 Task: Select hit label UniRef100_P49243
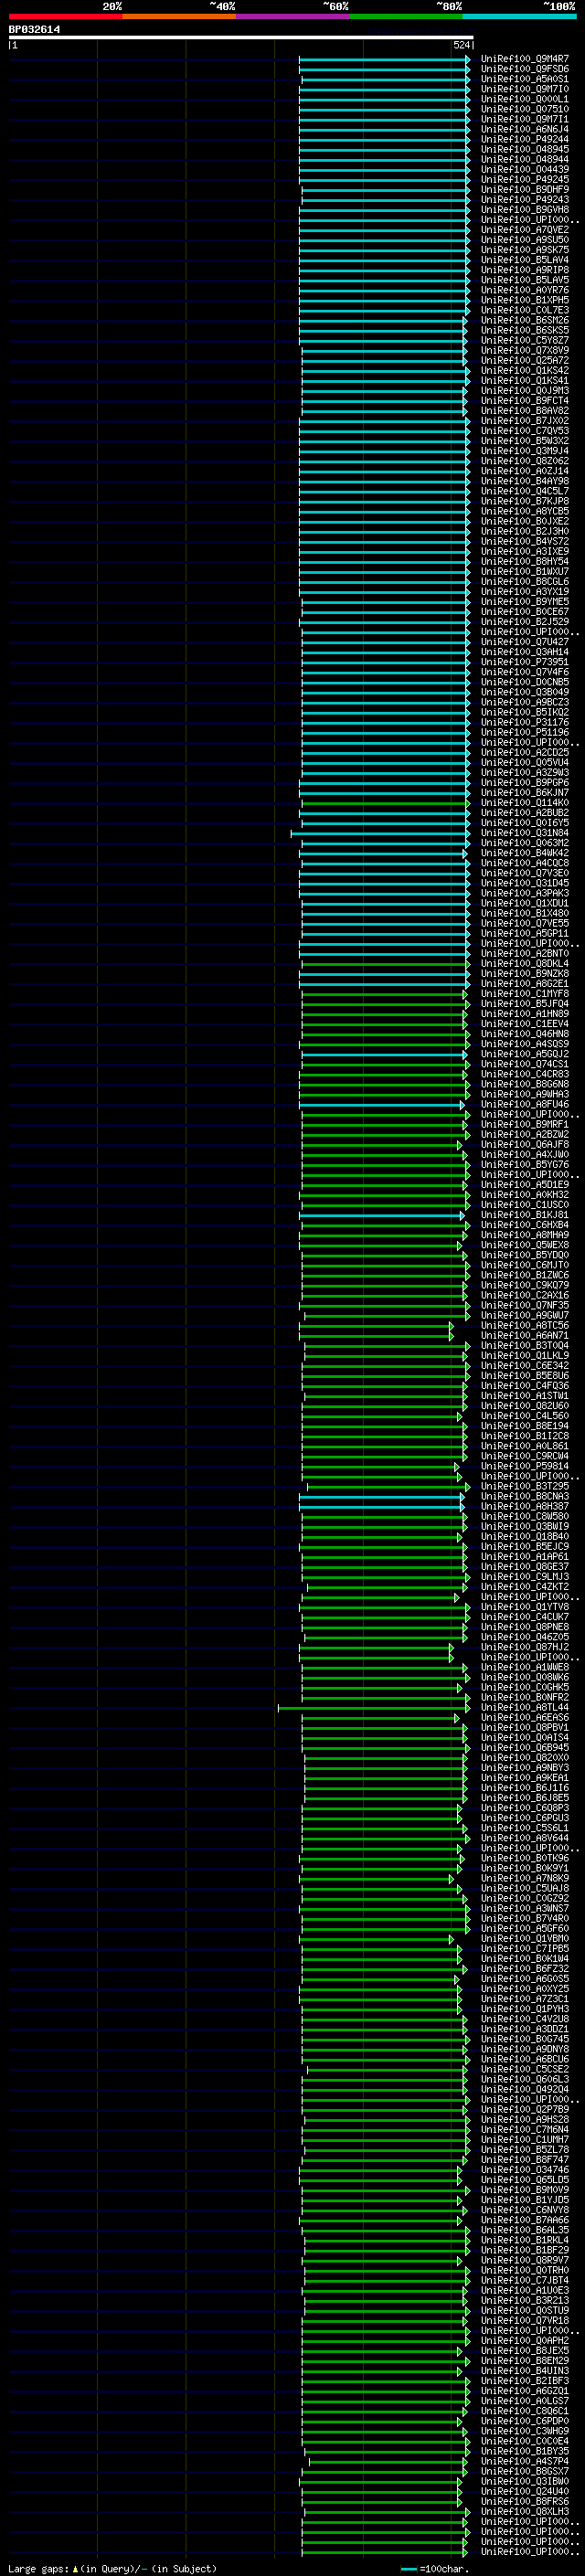click(525, 199)
